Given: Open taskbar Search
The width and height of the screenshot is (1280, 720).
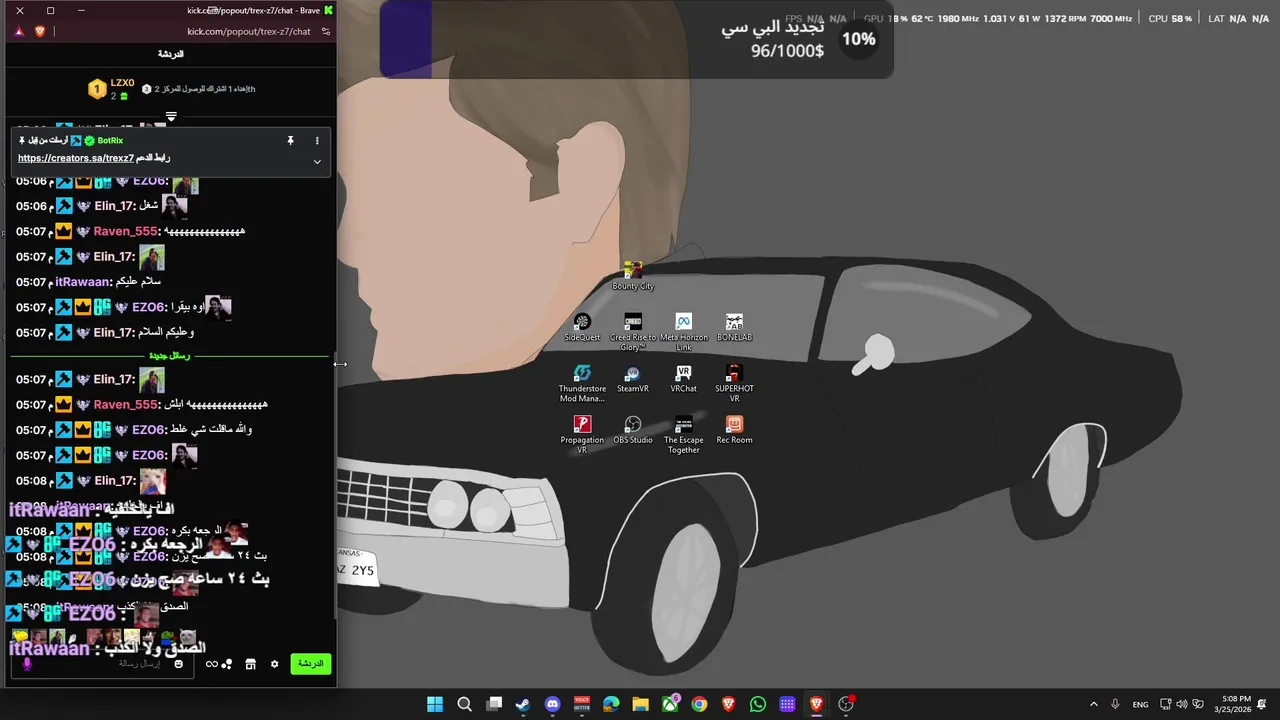Looking at the screenshot, I should click(464, 704).
